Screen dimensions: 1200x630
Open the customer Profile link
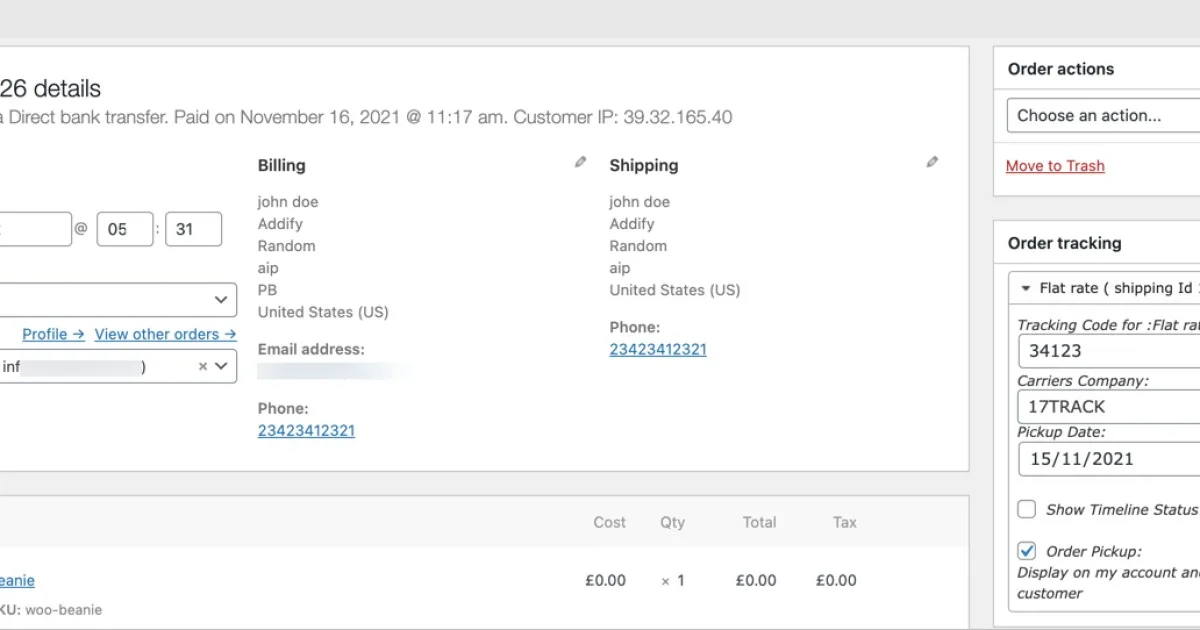(53, 334)
